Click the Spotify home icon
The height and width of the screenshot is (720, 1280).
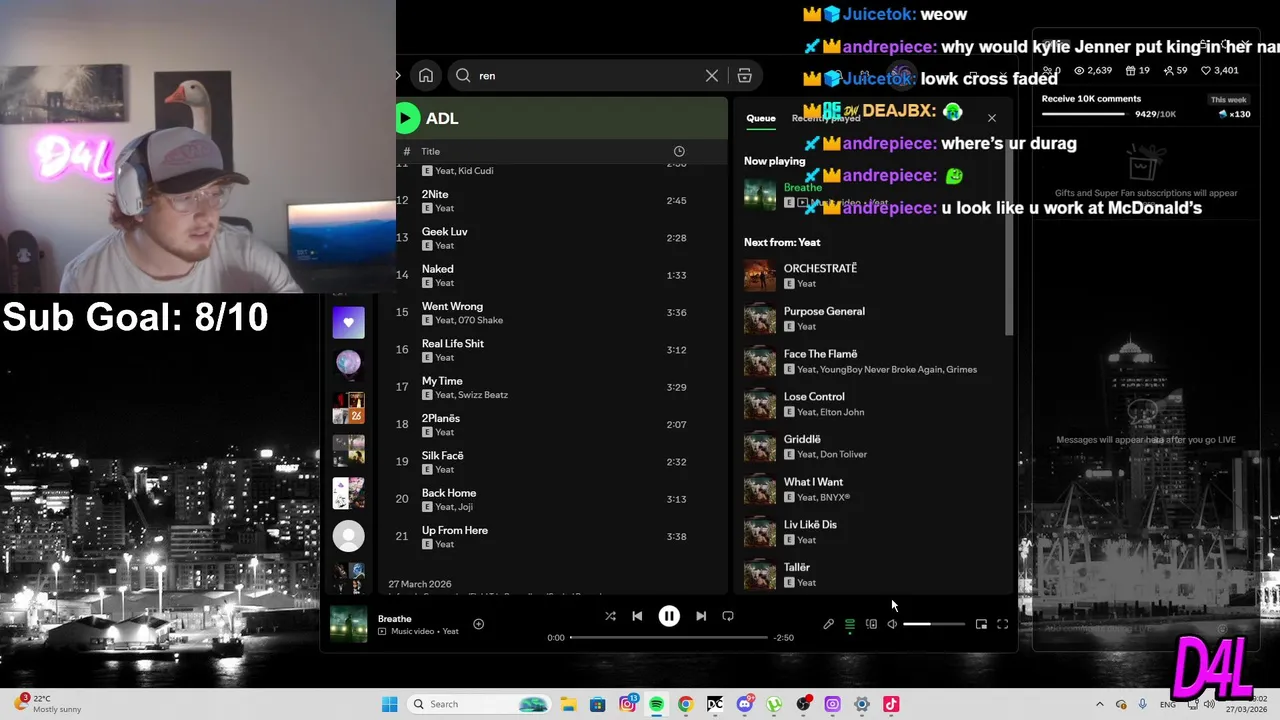click(x=426, y=75)
